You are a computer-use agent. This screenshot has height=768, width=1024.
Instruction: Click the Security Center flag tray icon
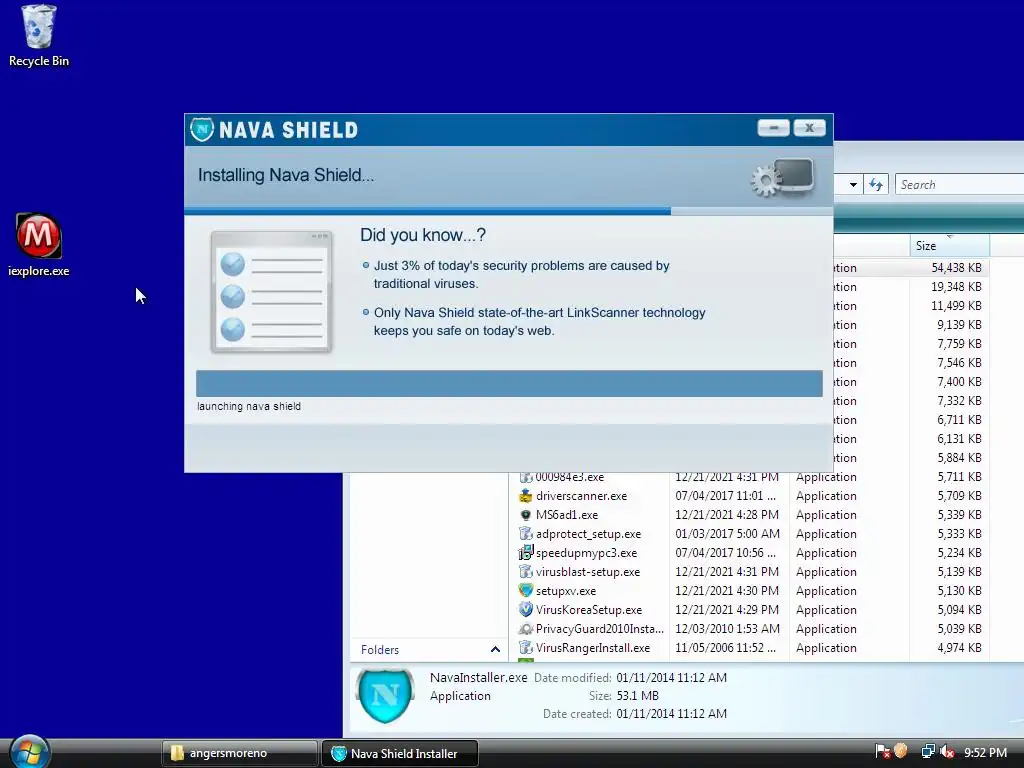[882, 752]
